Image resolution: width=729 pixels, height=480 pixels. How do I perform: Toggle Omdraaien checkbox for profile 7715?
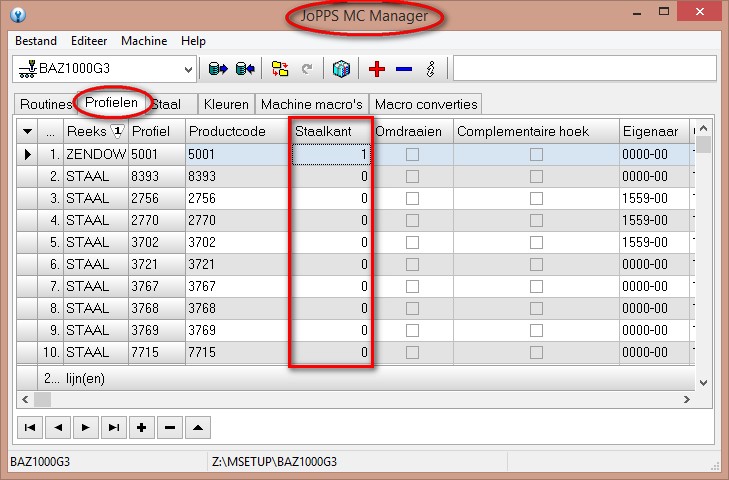(412, 353)
